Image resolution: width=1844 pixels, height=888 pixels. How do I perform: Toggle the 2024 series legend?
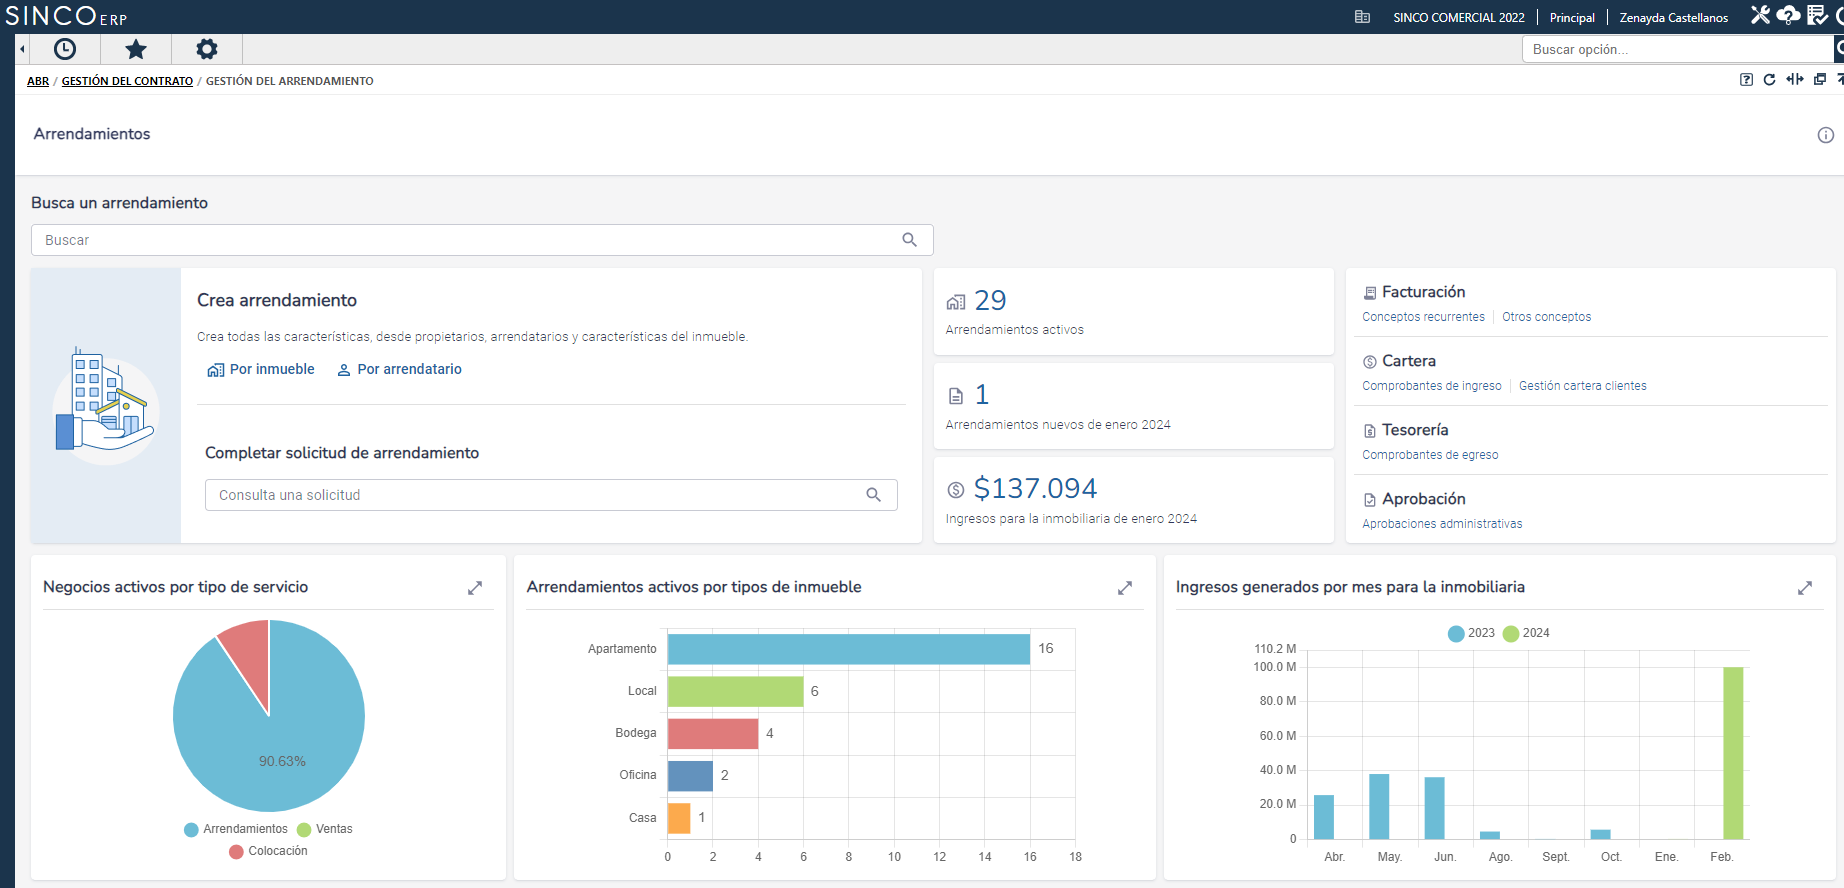(x=1526, y=633)
